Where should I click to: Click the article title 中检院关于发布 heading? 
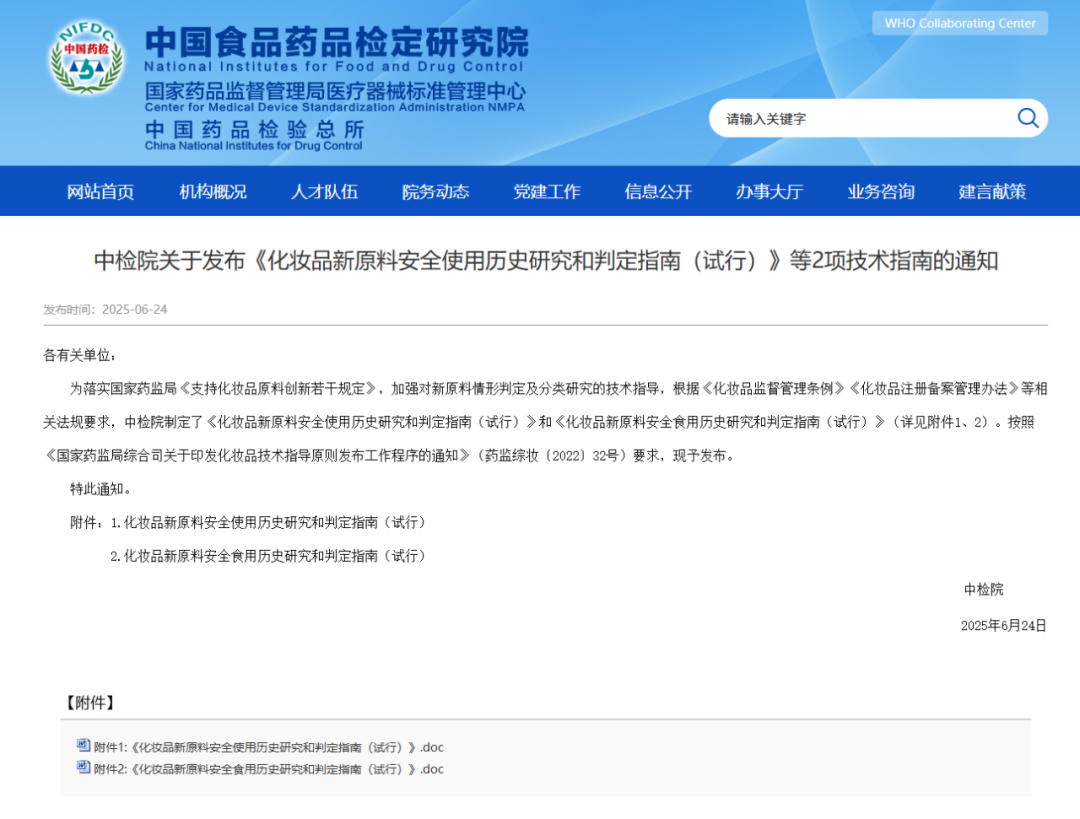click(546, 260)
